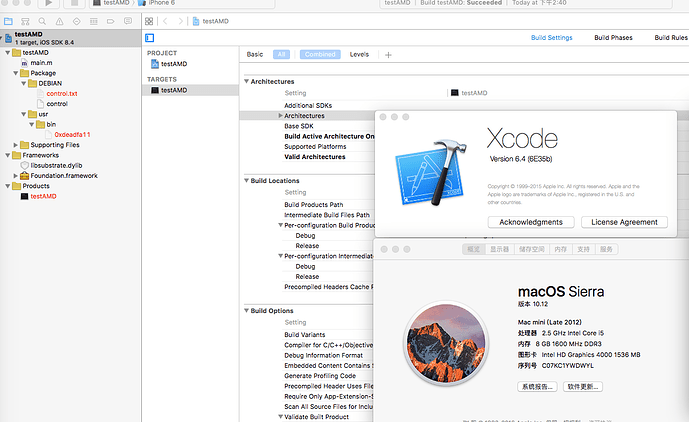
Task: Add a build setting with plus
Action: click(388, 55)
